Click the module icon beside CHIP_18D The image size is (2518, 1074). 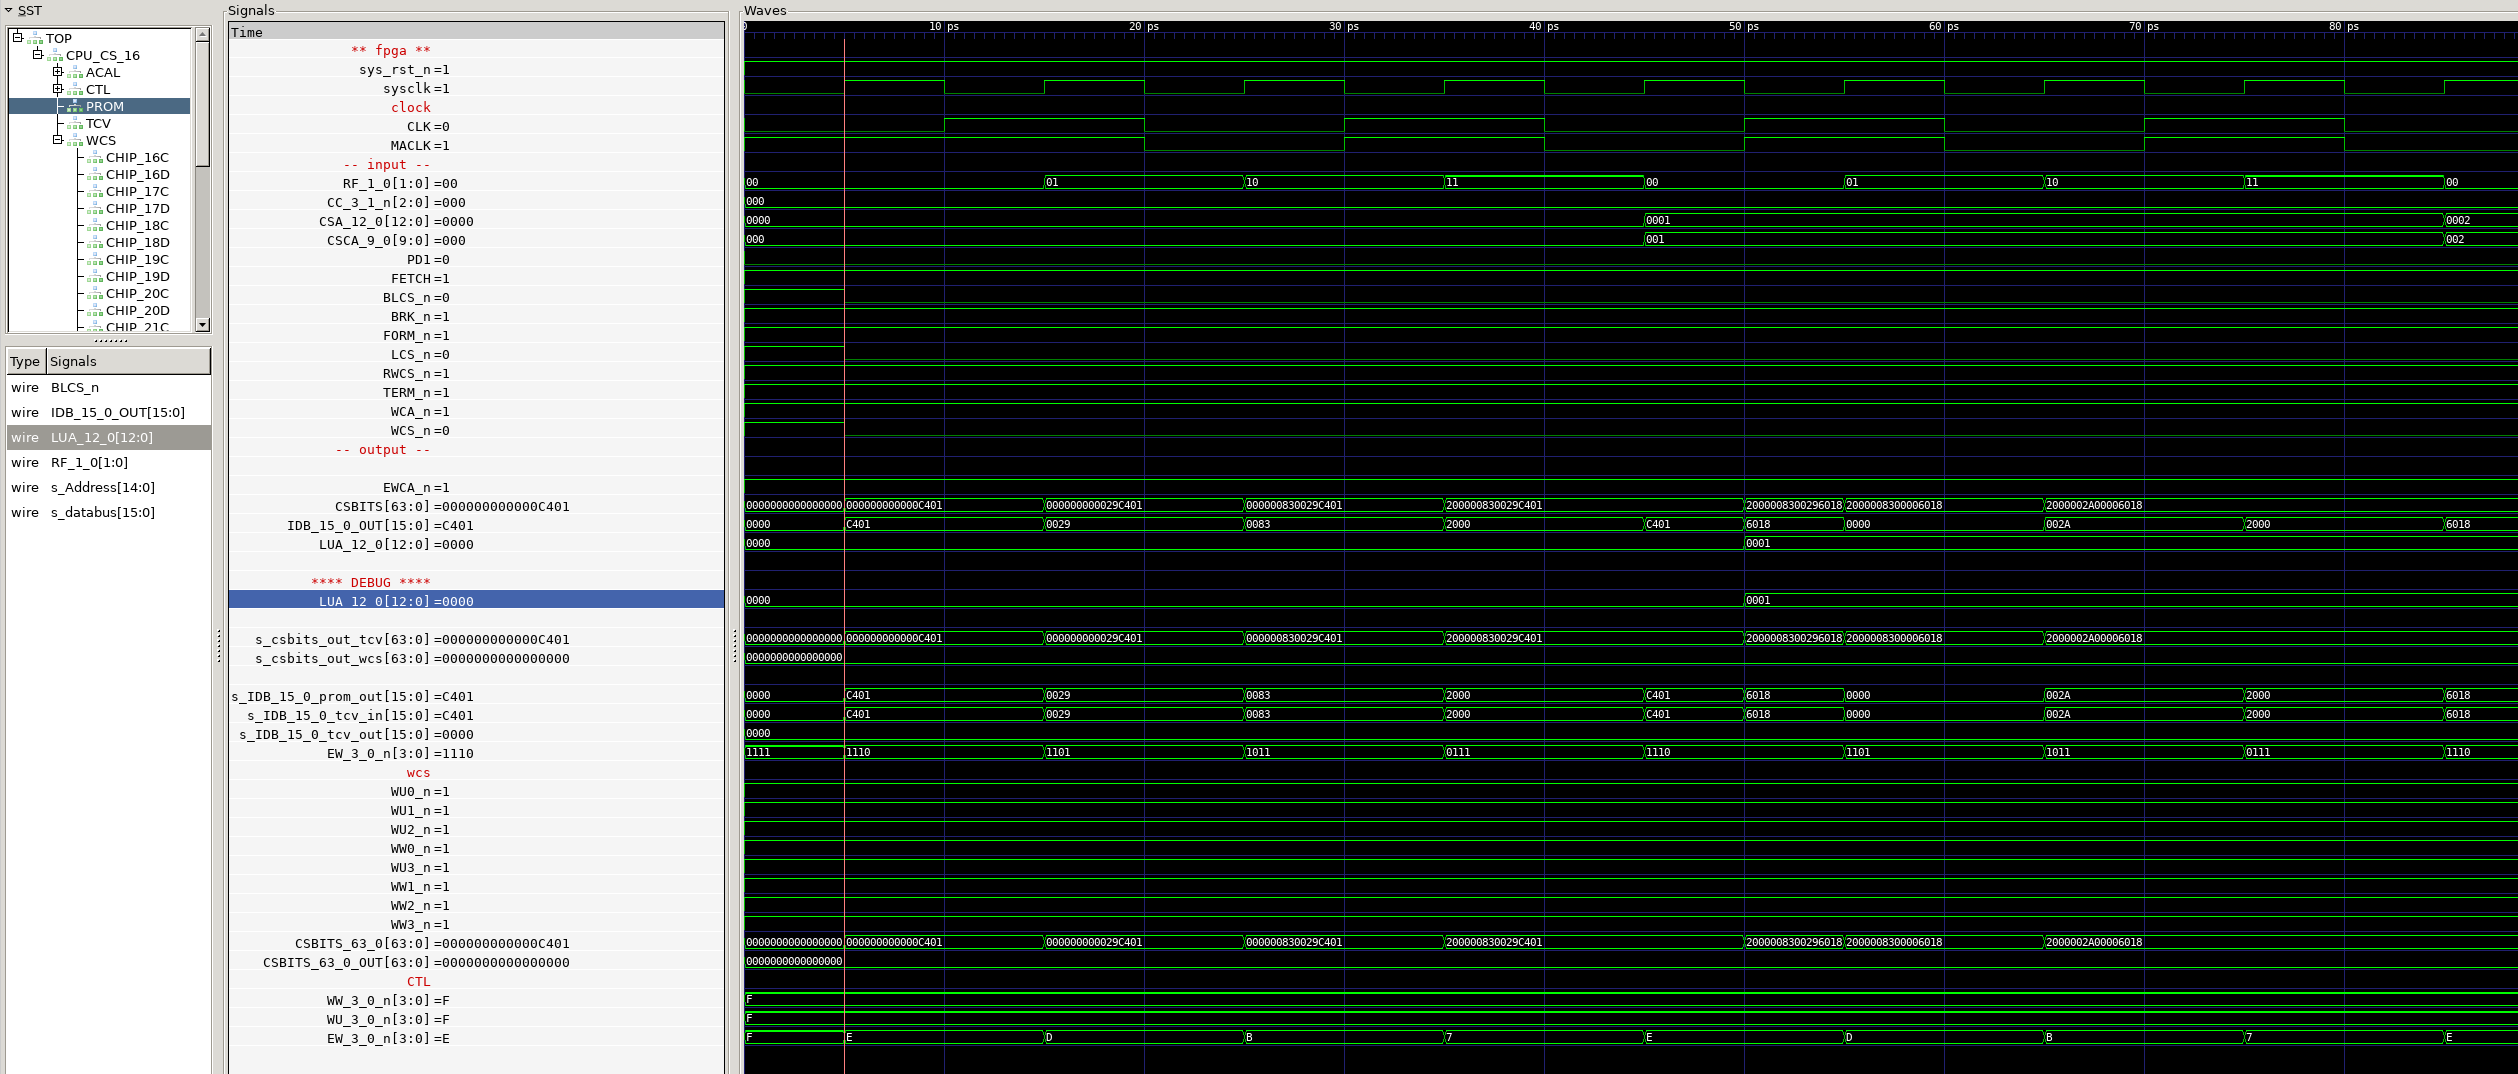(95, 243)
